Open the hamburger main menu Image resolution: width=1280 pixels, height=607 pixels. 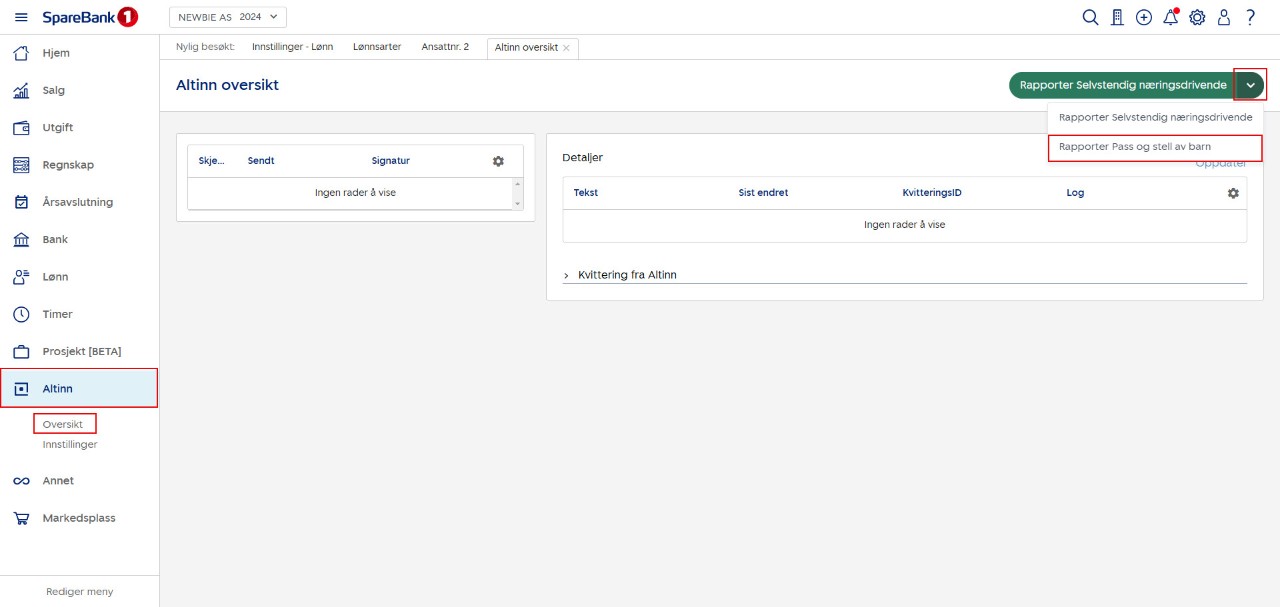21,18
